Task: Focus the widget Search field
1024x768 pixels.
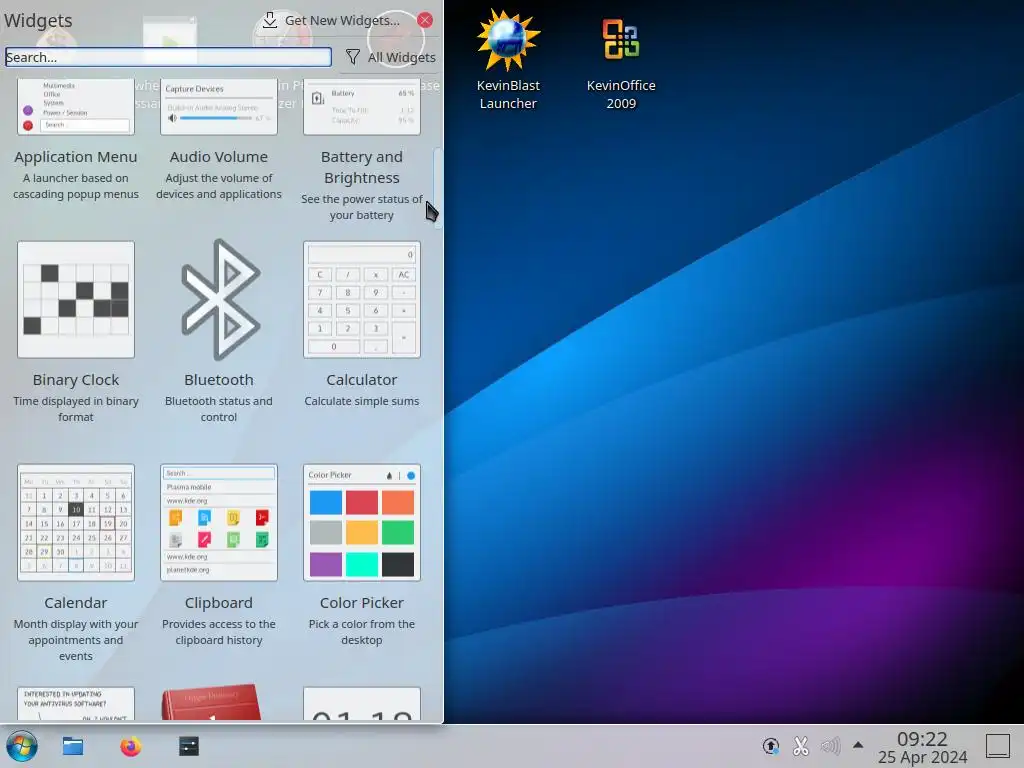Action: point(168,57)
